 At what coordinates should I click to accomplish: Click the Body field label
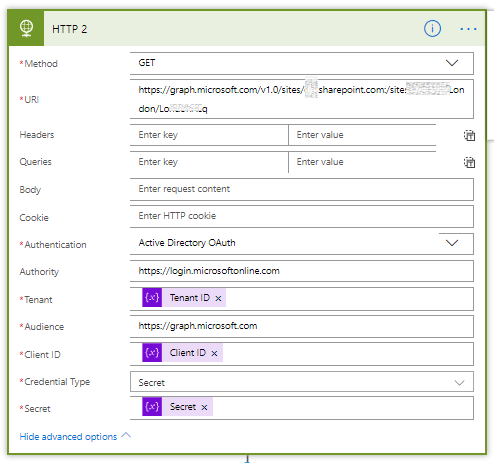30,190
